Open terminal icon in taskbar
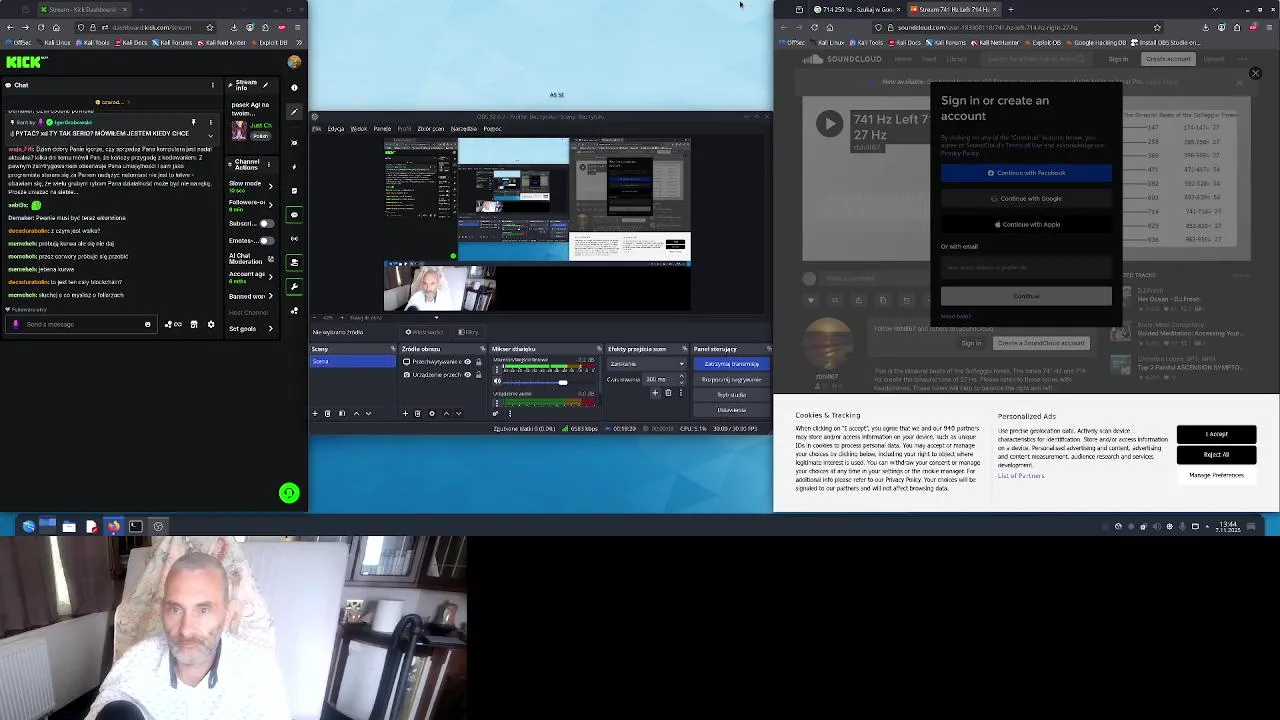The image size is (1280, 720). pos(136,526)
